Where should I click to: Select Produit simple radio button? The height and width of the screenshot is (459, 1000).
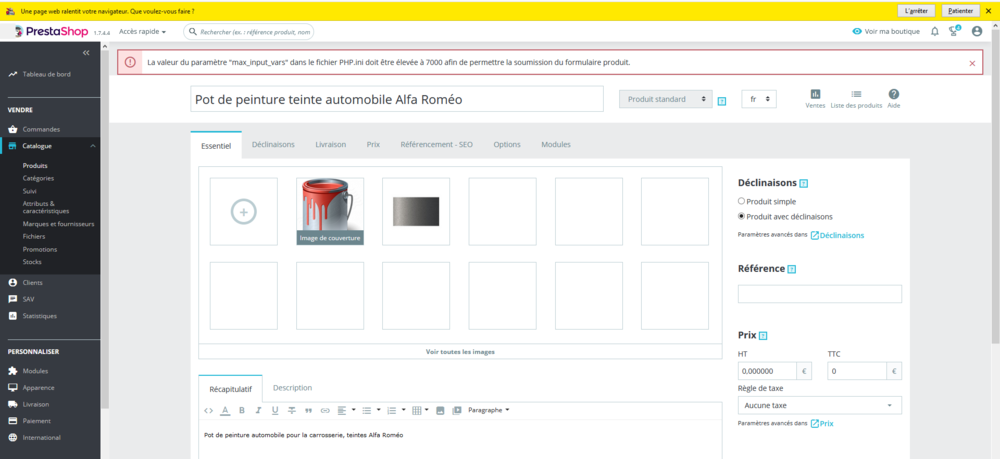(x=741, y=201)
